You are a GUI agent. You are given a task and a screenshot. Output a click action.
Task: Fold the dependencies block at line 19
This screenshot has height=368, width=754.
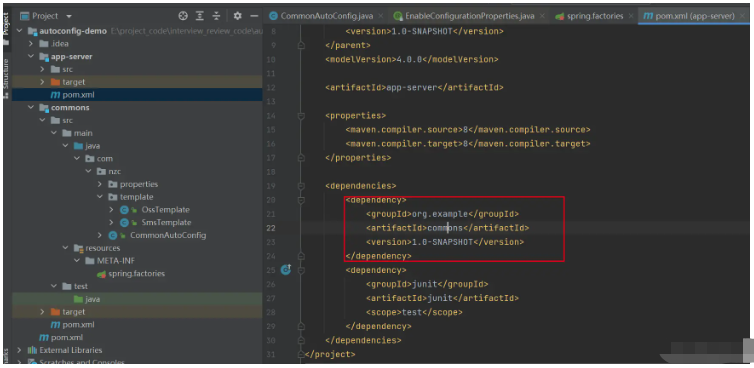pos(302,186)
